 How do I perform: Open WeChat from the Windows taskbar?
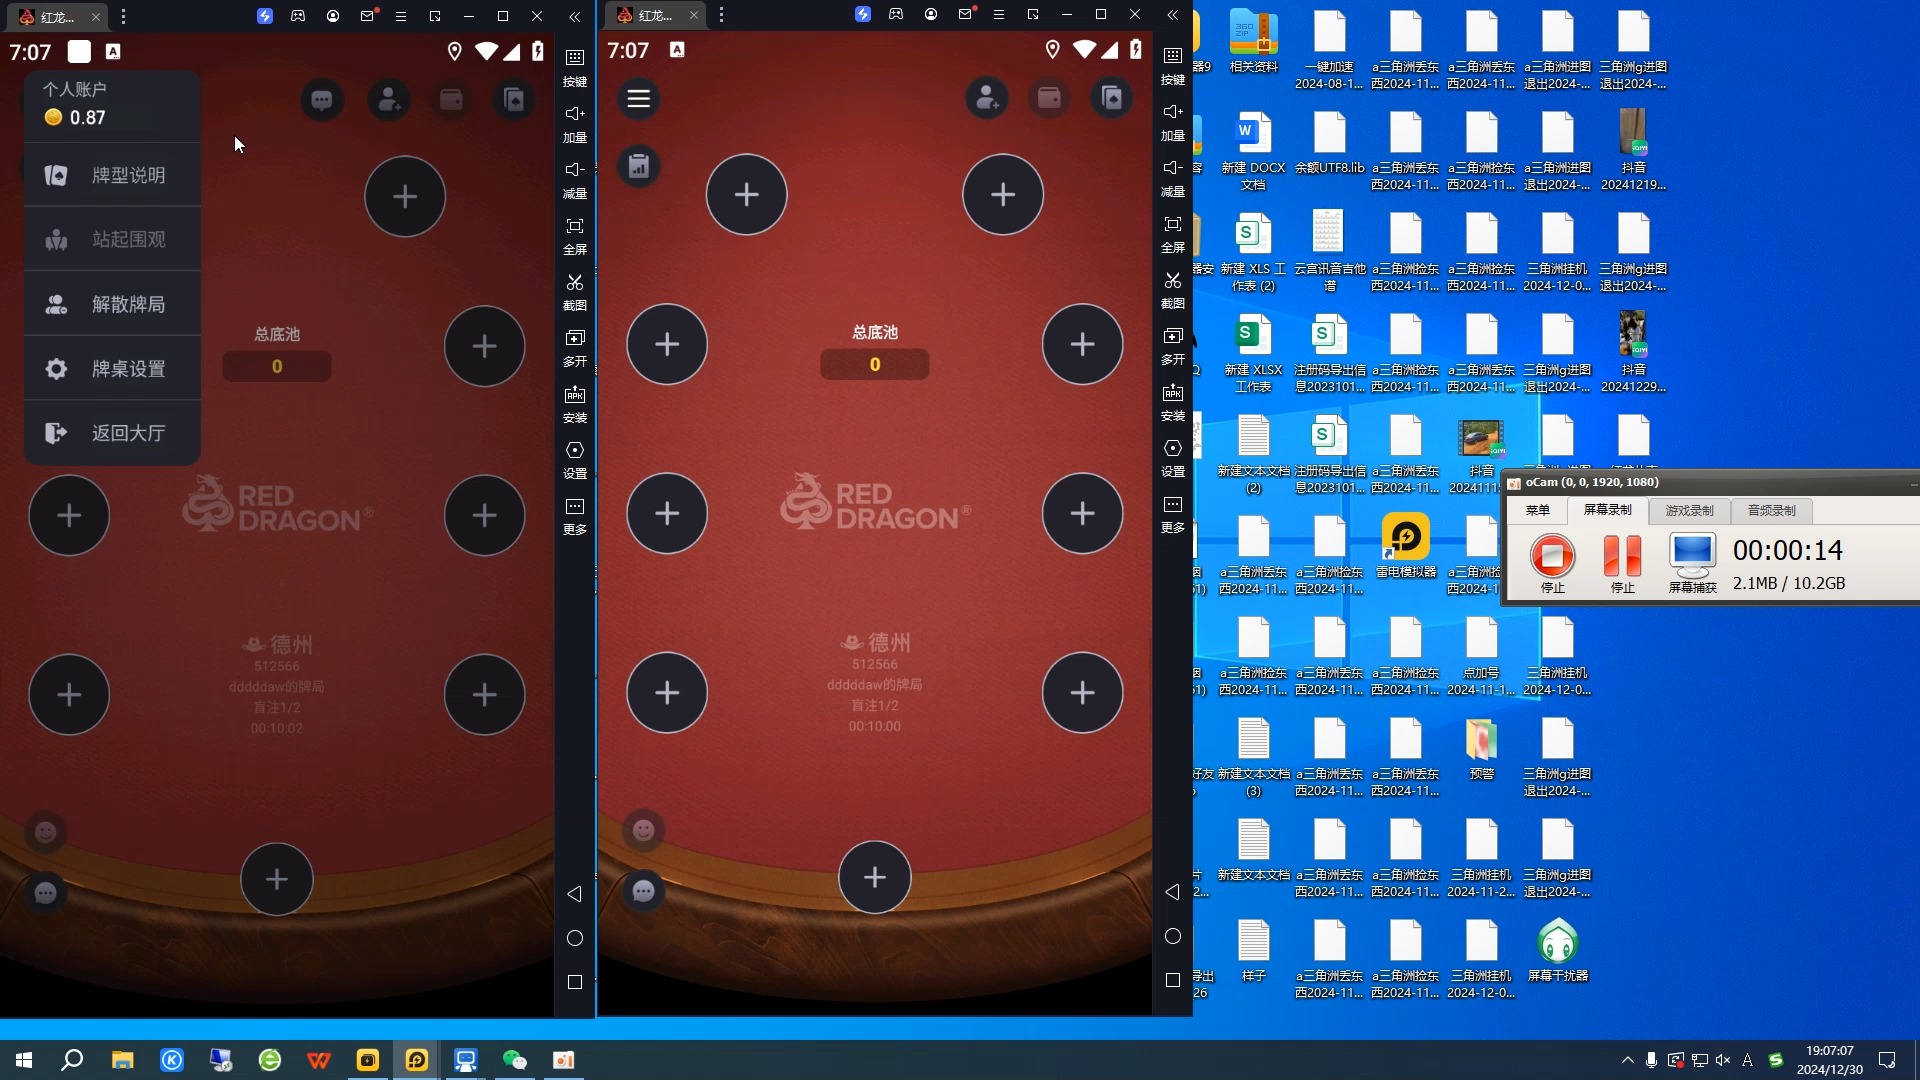(x=514, y=1060)
